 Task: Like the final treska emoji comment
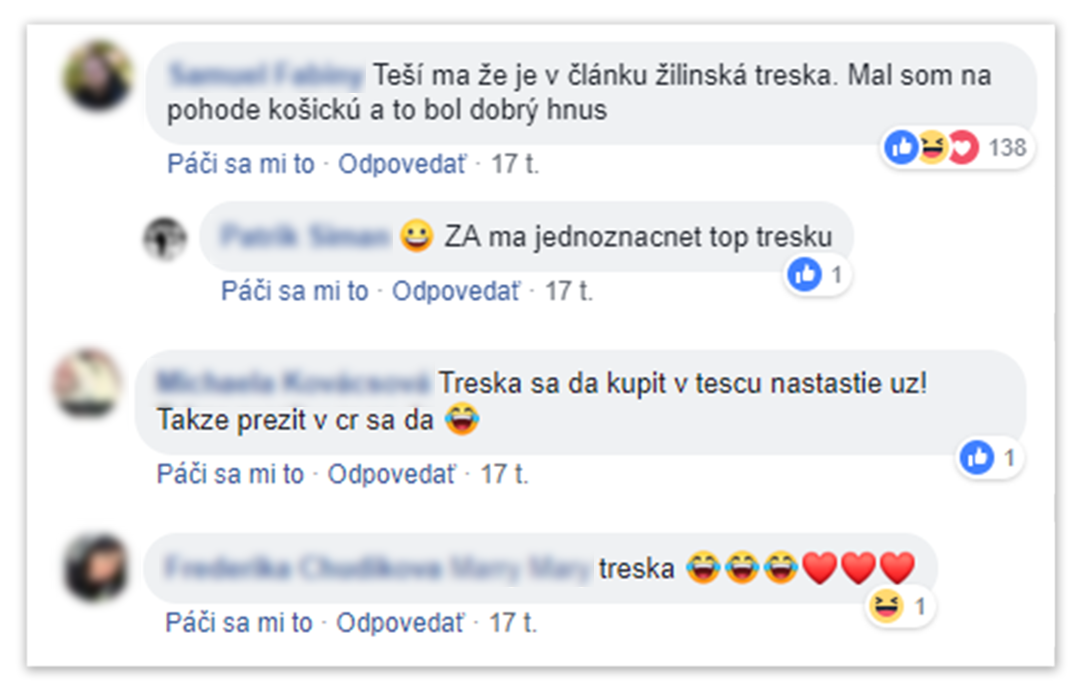coord(238,623)
